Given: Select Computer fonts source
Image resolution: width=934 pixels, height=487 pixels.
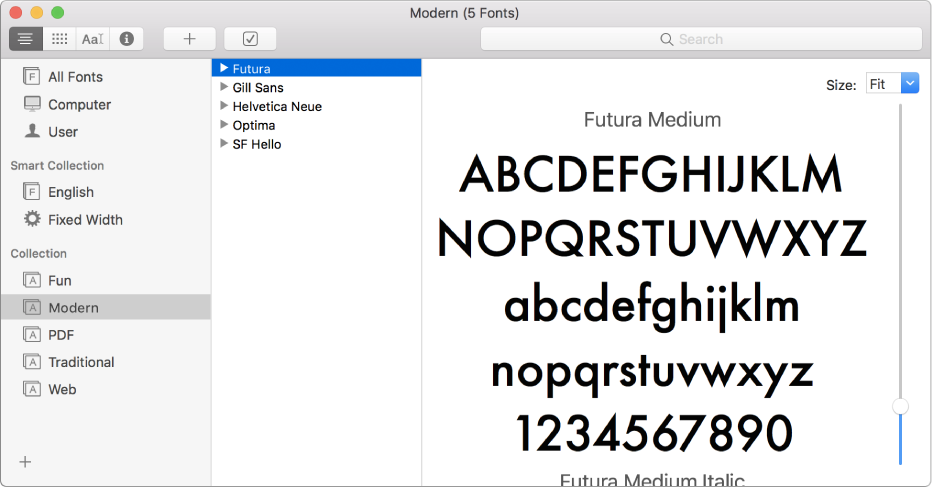Looking at the screenshot, I should [x=105, y=104].
